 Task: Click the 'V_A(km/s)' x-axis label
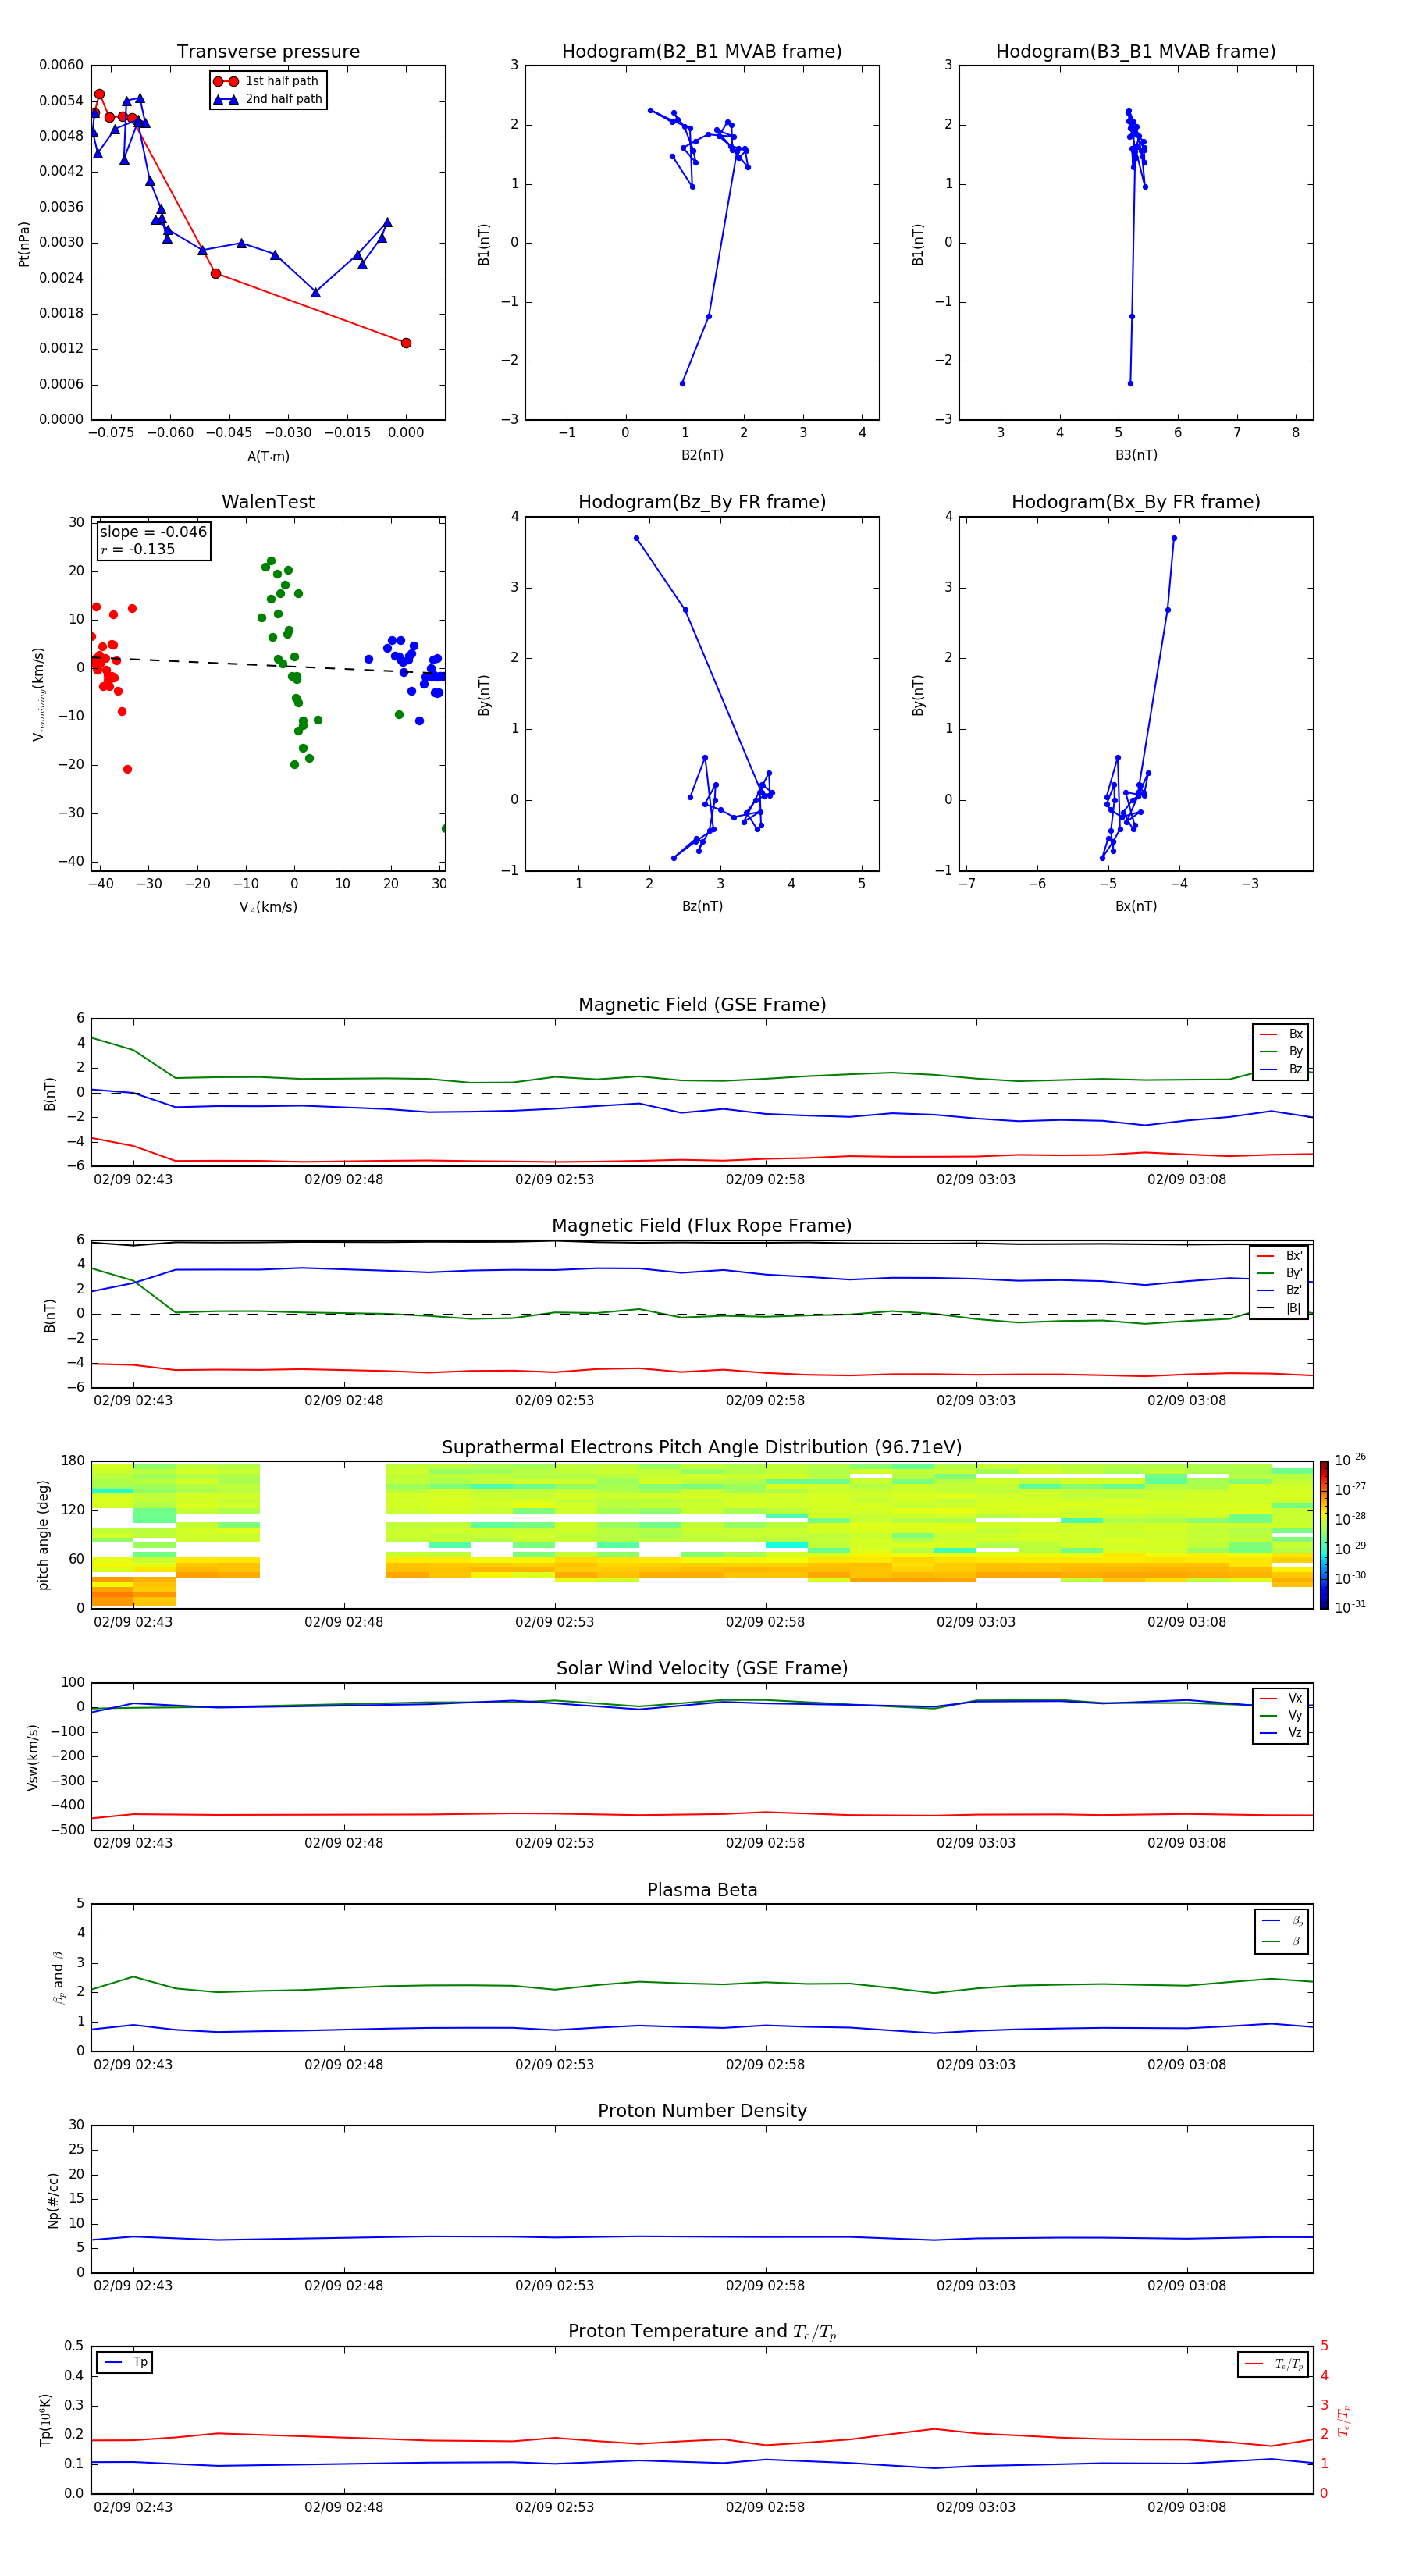(268, 907)
